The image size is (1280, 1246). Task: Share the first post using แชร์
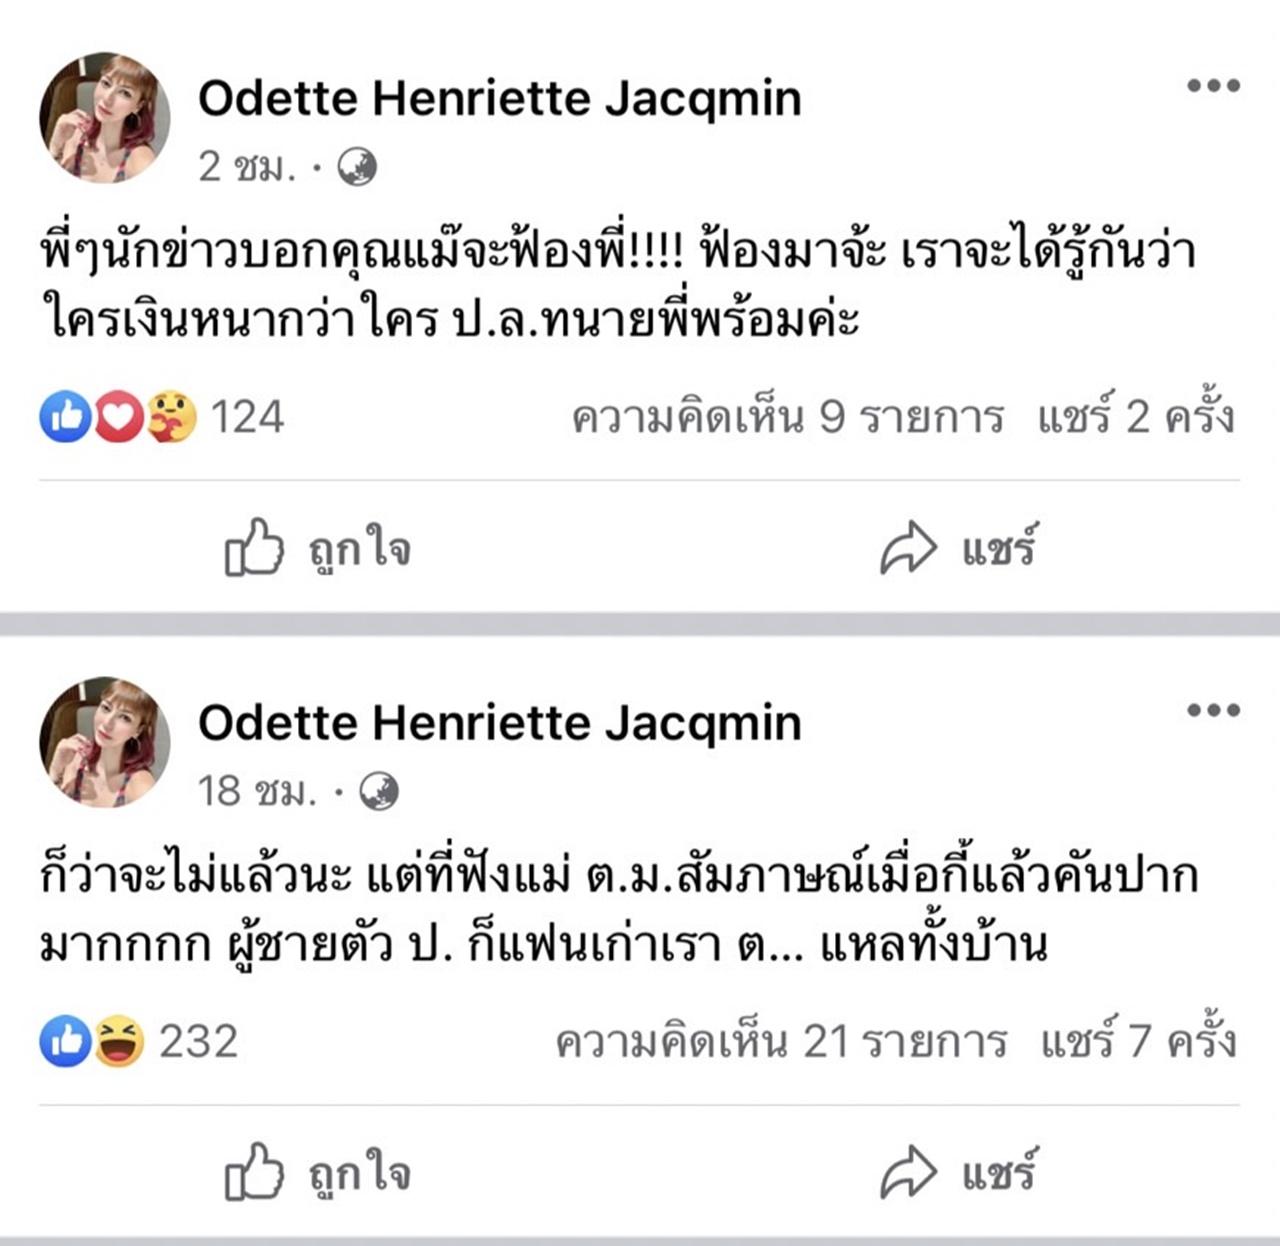958,548
